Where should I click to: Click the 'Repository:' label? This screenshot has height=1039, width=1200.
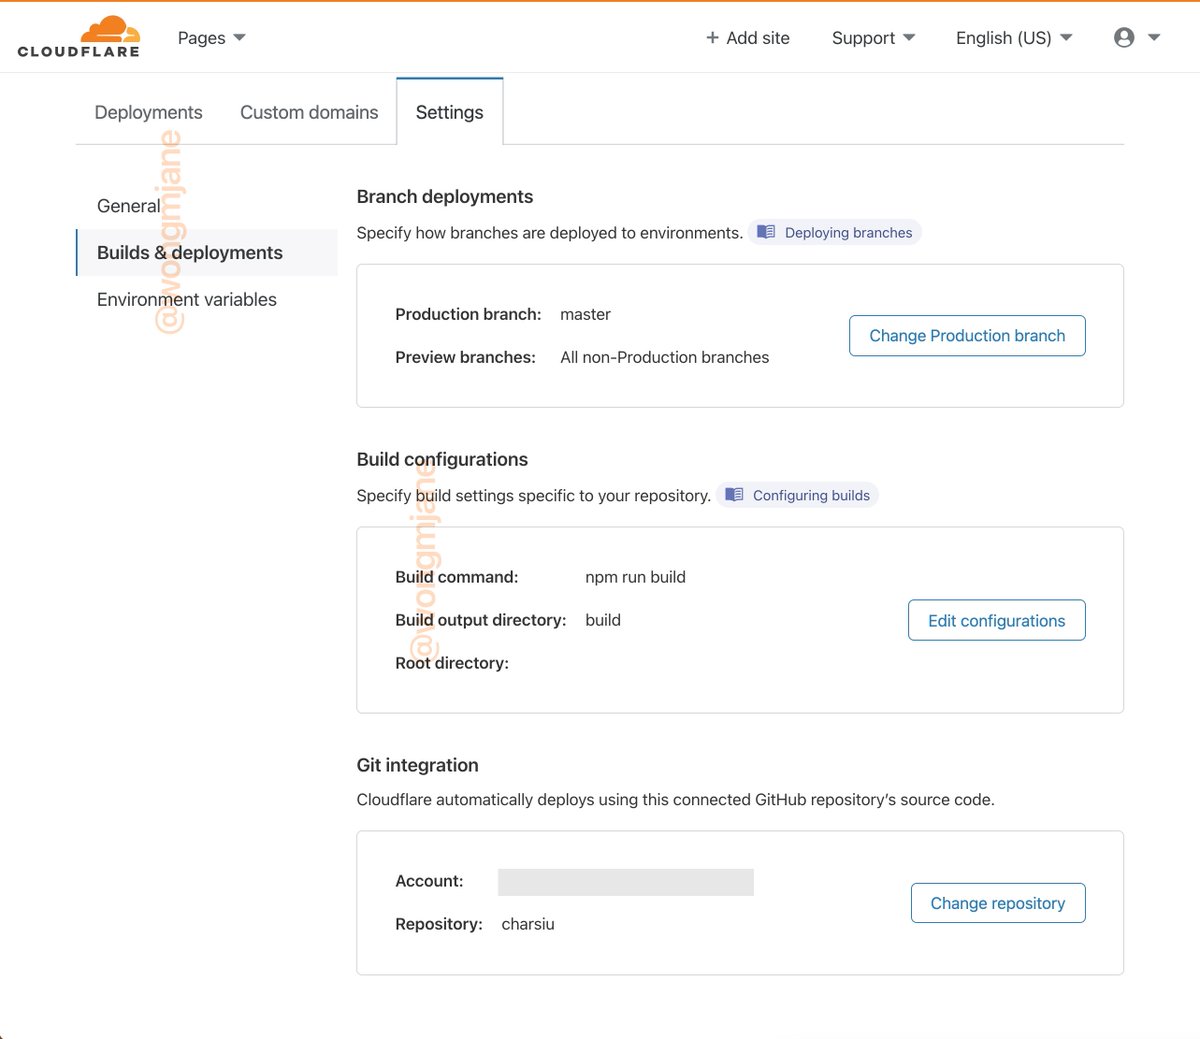(x=439, y=924)
